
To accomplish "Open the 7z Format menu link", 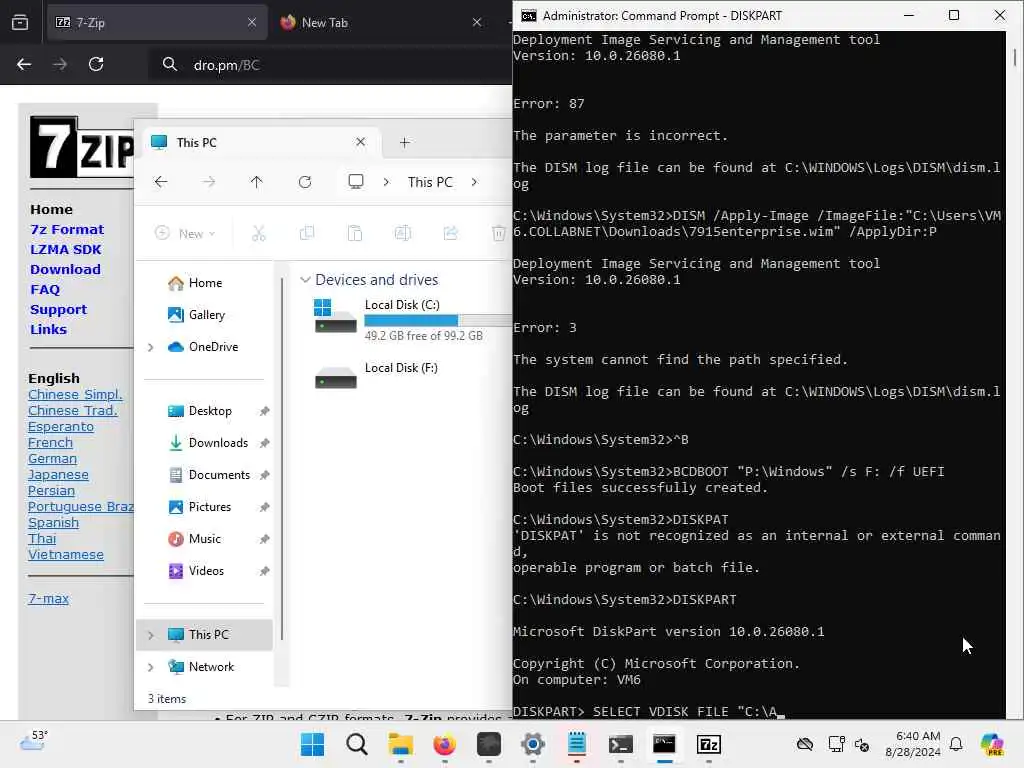I will tap(67, 229).
